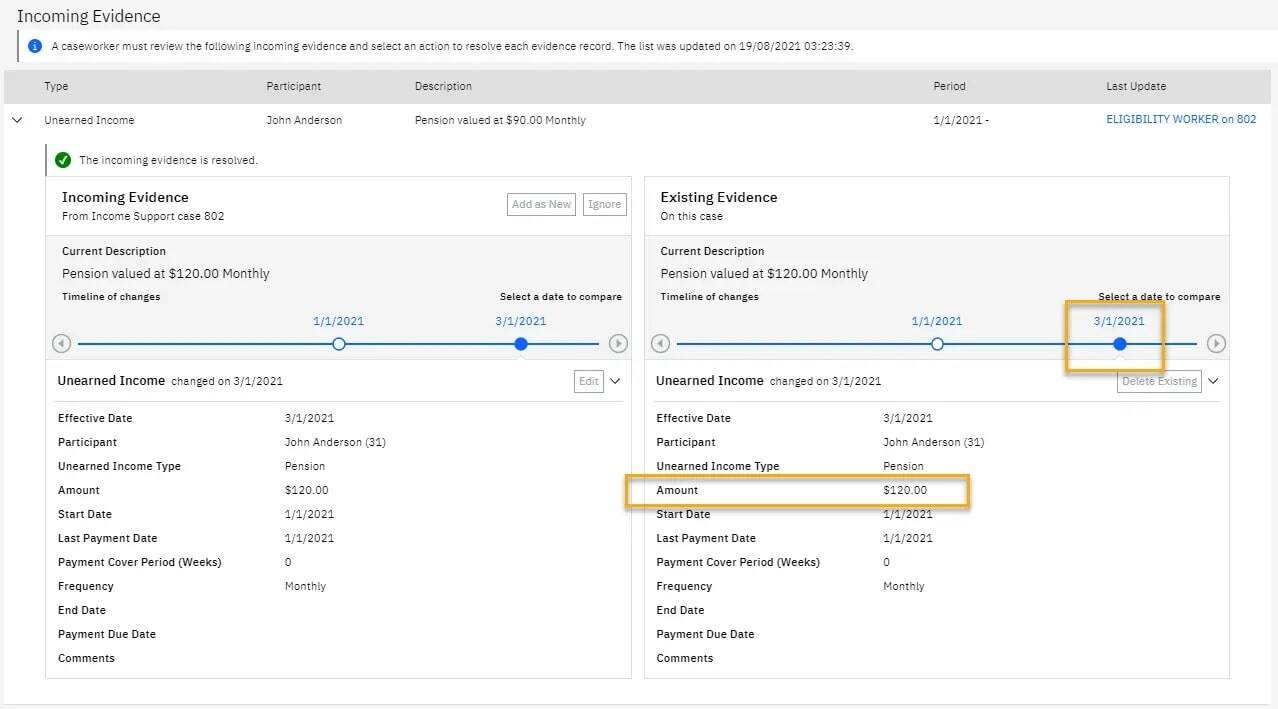Go to previous date on Incoming Evidence timeline

pos(61,344)
